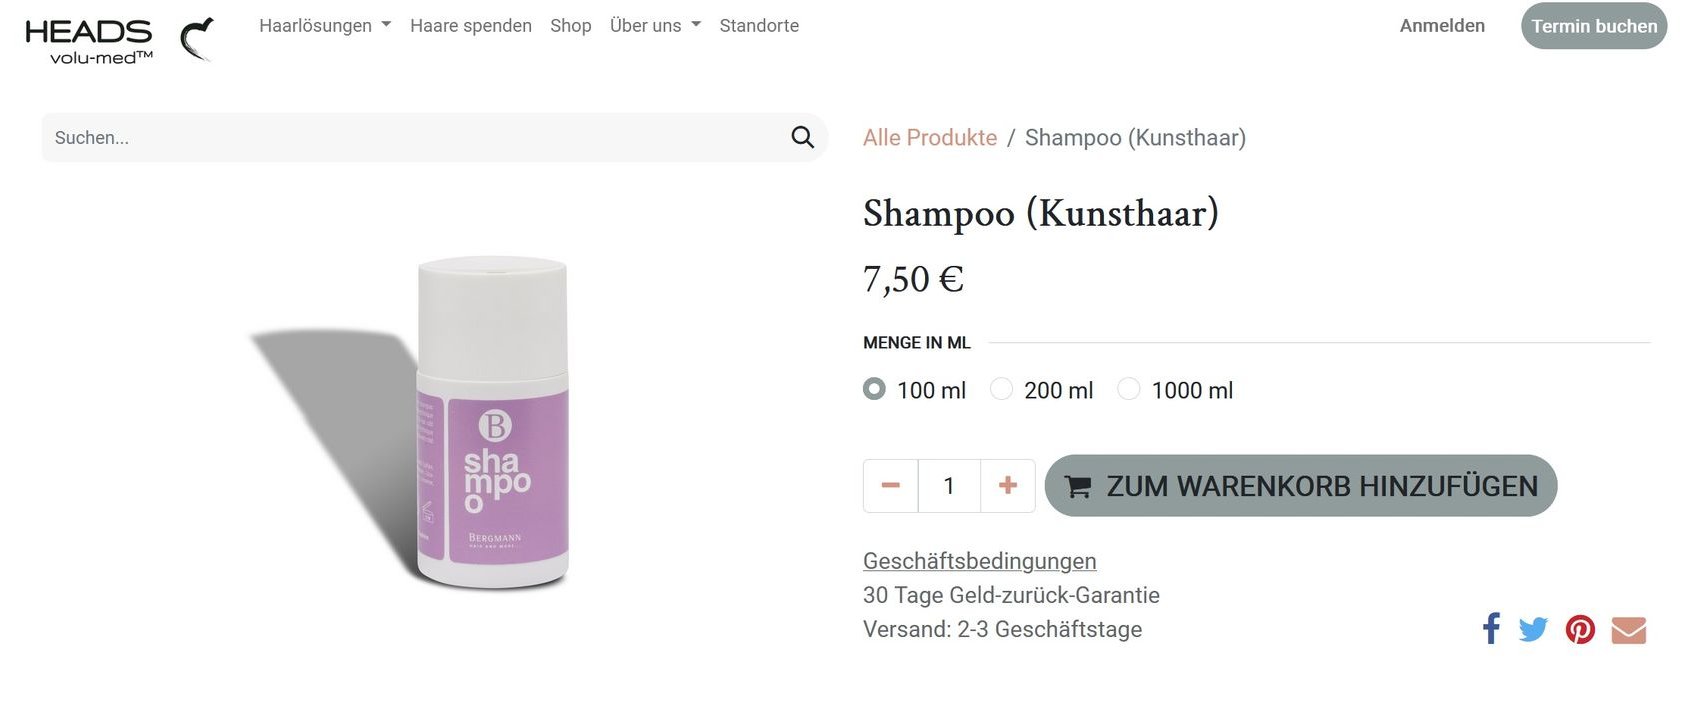Go to the Shop menu item
This screenshot has height=706, width=1703.
(571, 26)
